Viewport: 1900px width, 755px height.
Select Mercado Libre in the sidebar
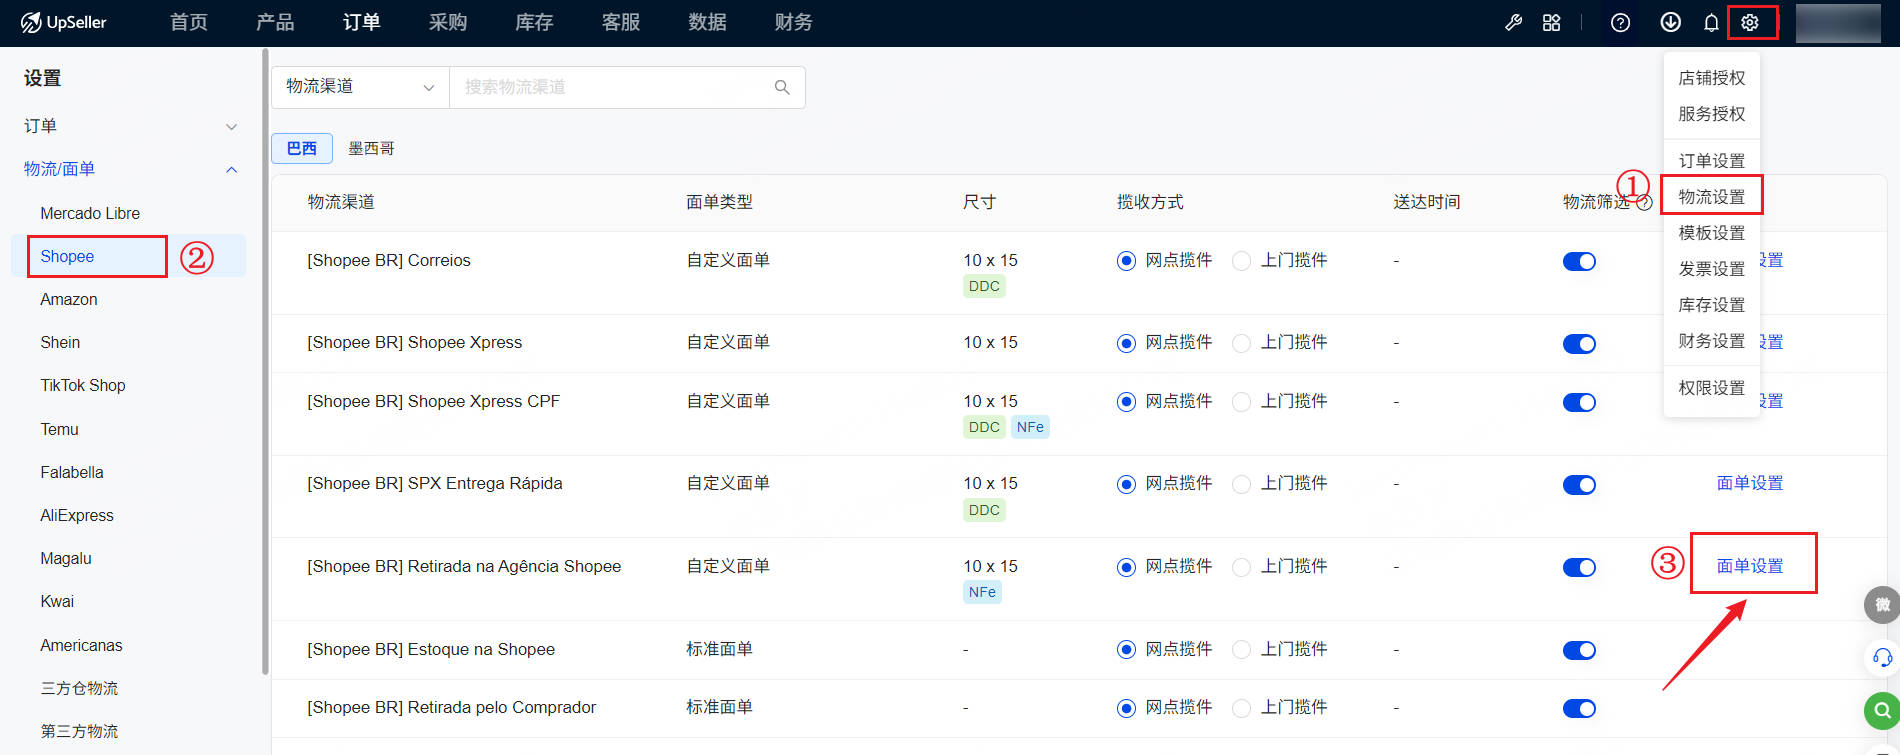[x=90, y=213]
